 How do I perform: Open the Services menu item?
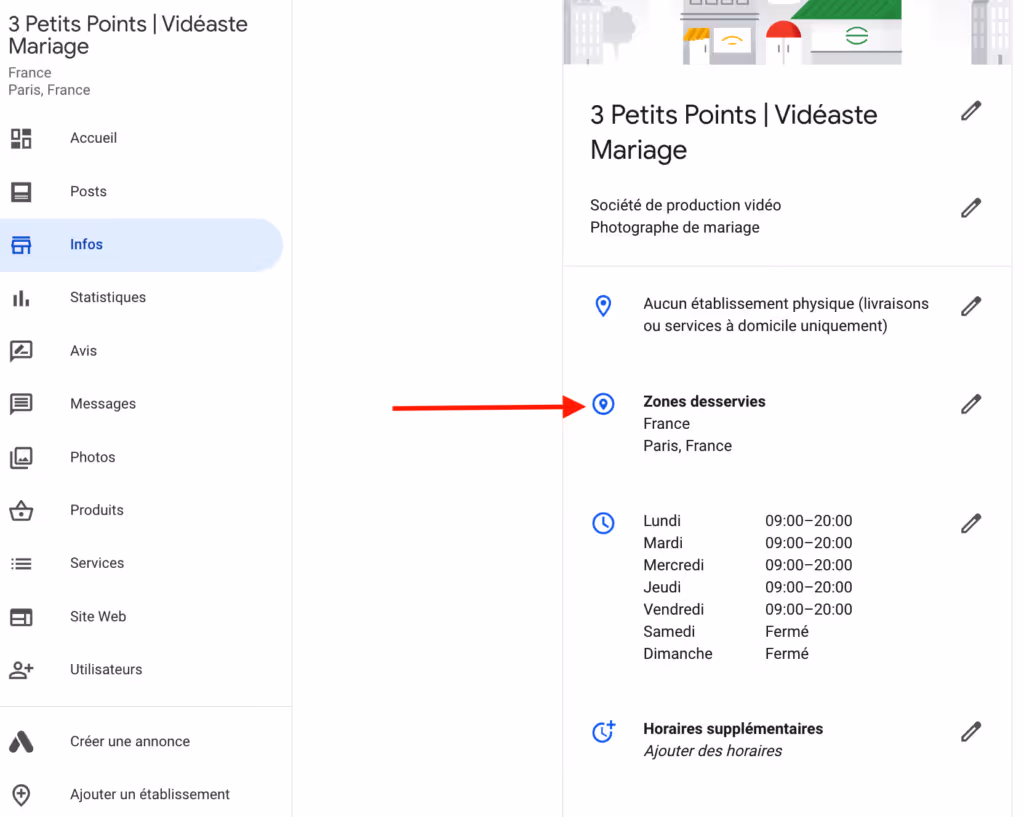click(x=141, y=564)
